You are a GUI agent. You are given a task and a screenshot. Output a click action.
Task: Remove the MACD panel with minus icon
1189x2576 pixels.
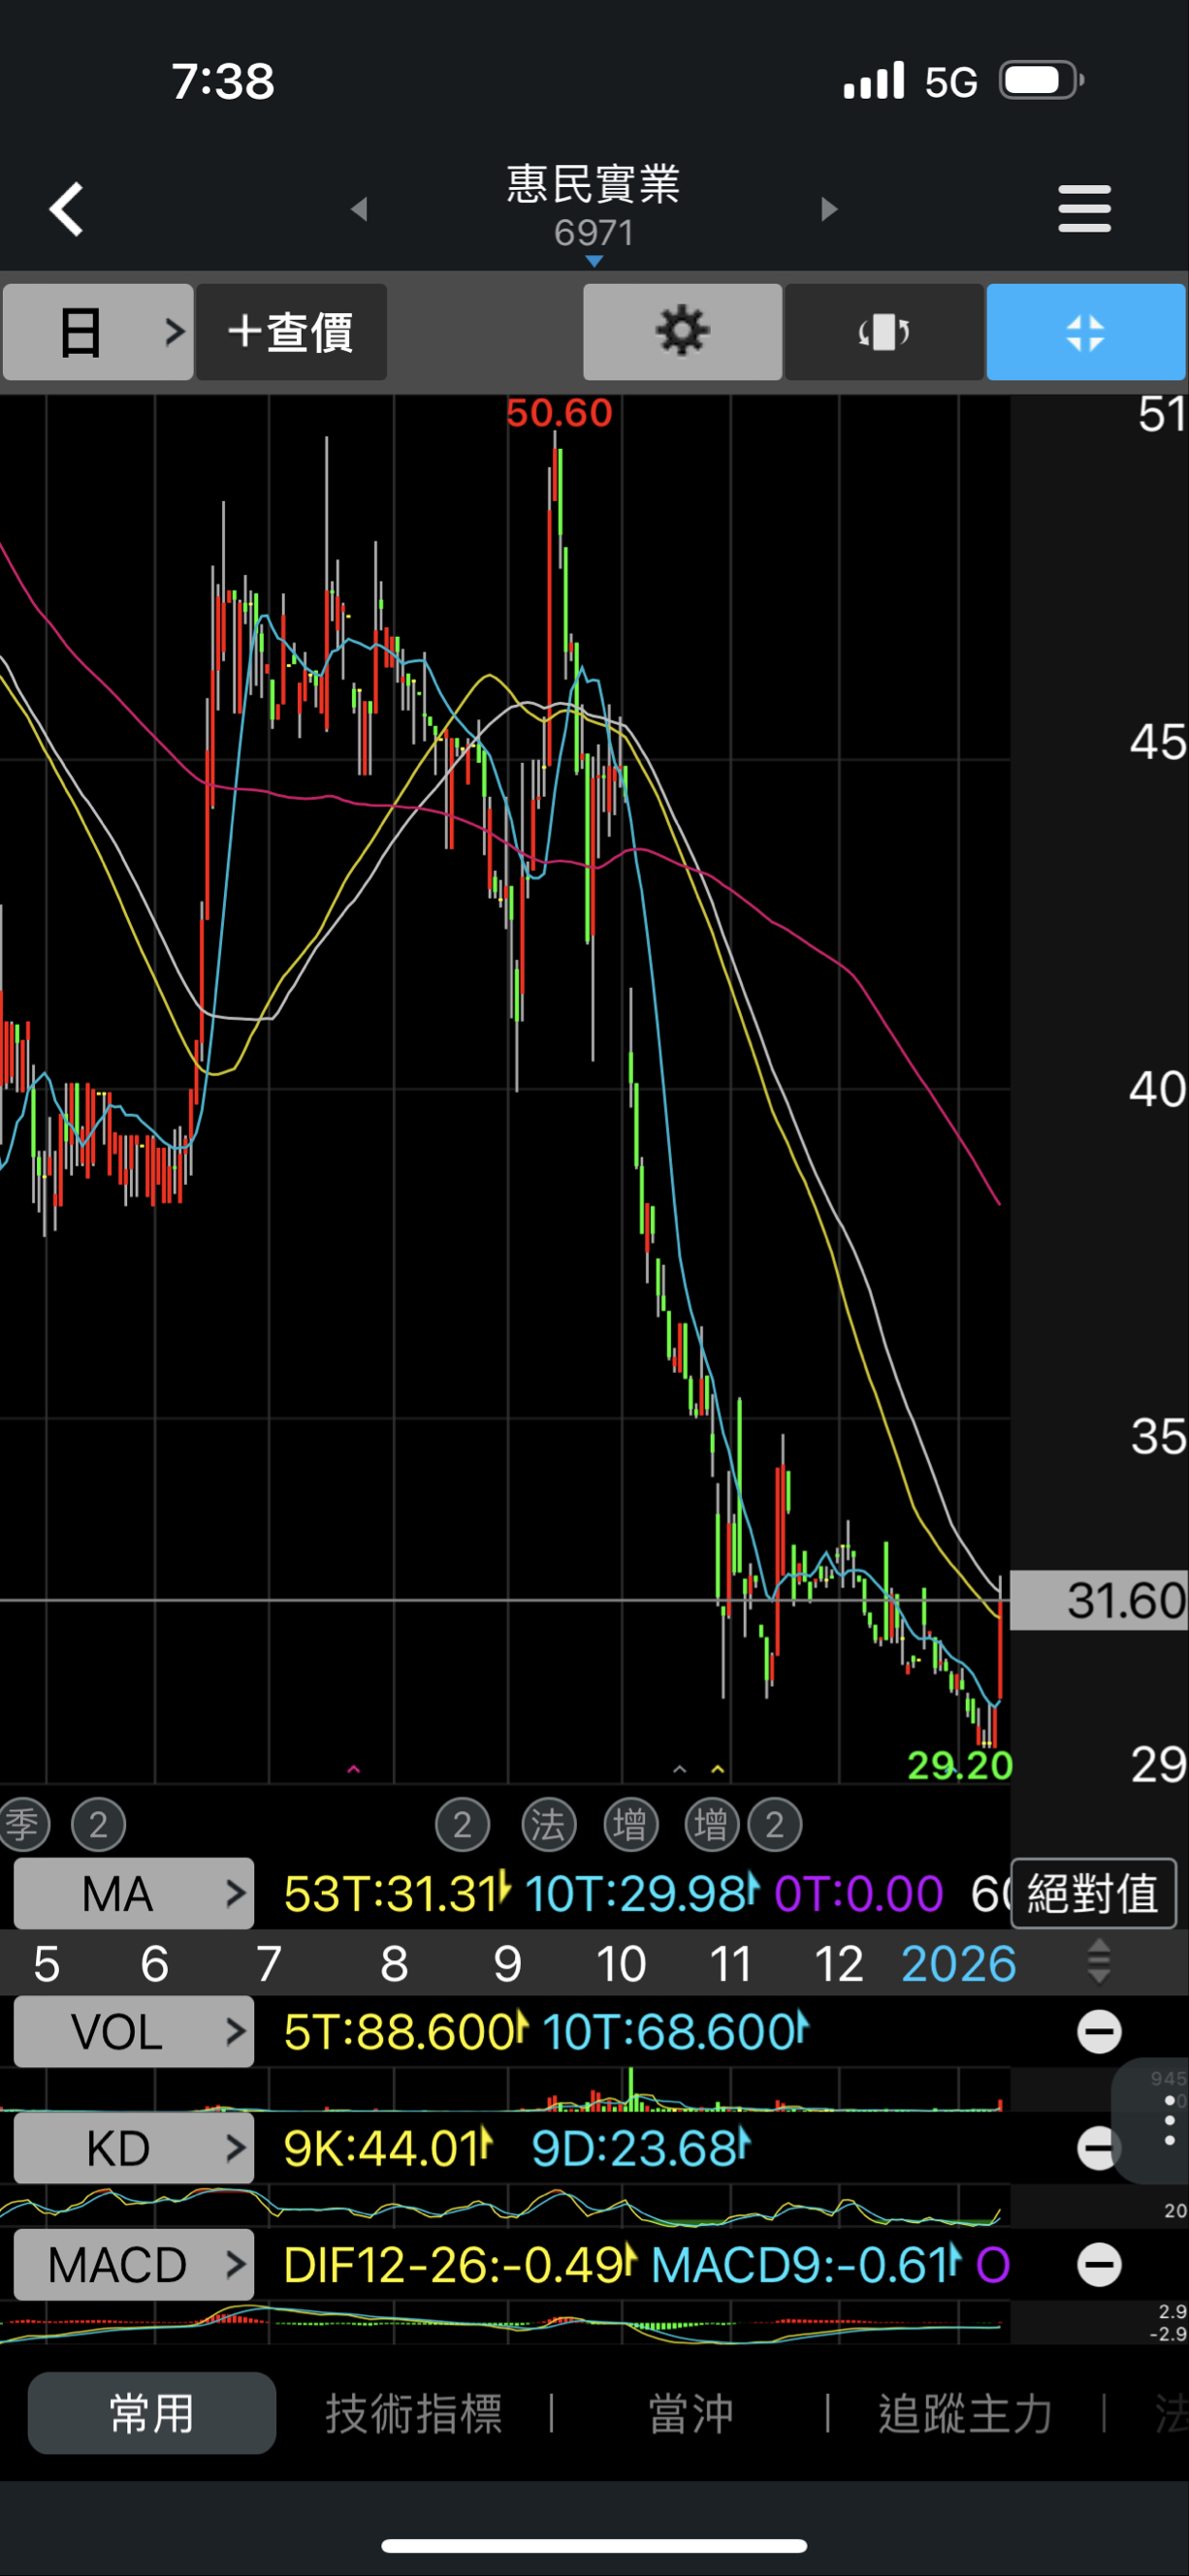click(x=1099, y=2264)
